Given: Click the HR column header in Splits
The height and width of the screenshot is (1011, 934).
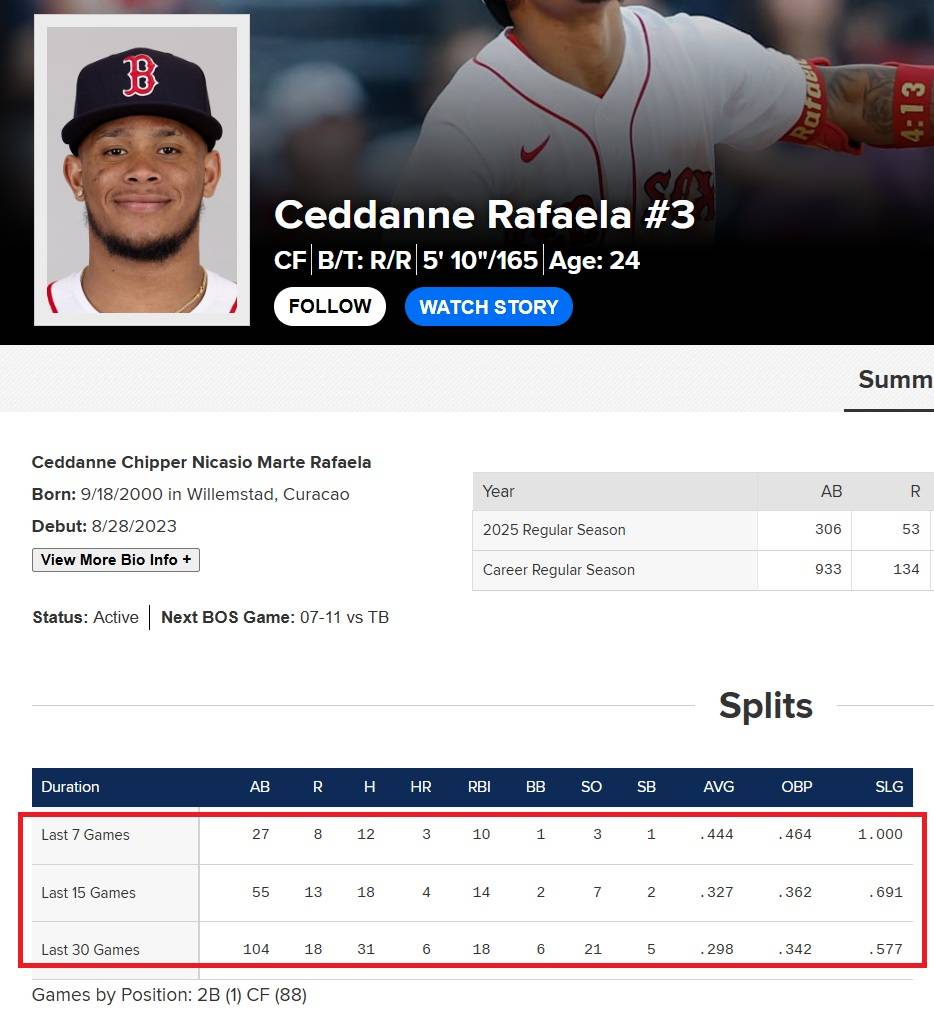Looking at the screenshot, I should pyautogui.click(x=421, y=787).
